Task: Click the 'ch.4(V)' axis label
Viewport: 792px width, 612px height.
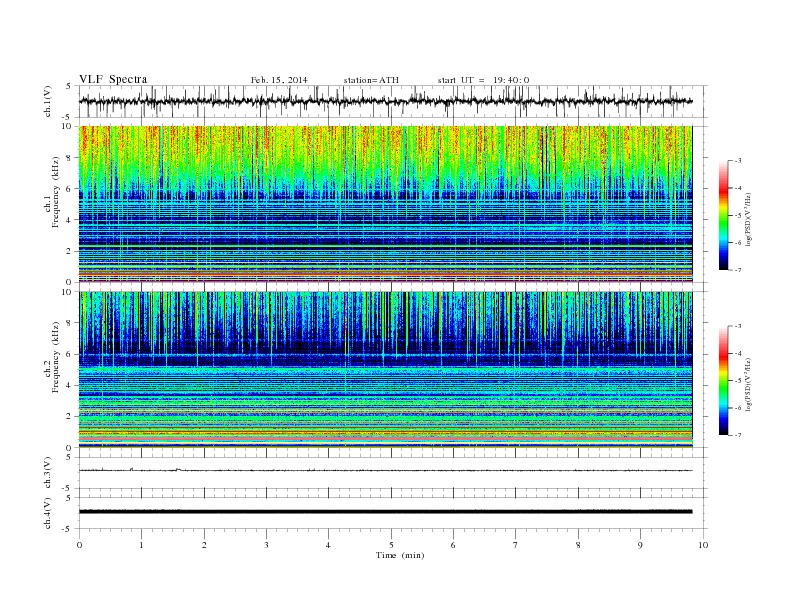Action: [x=48, y=513]
